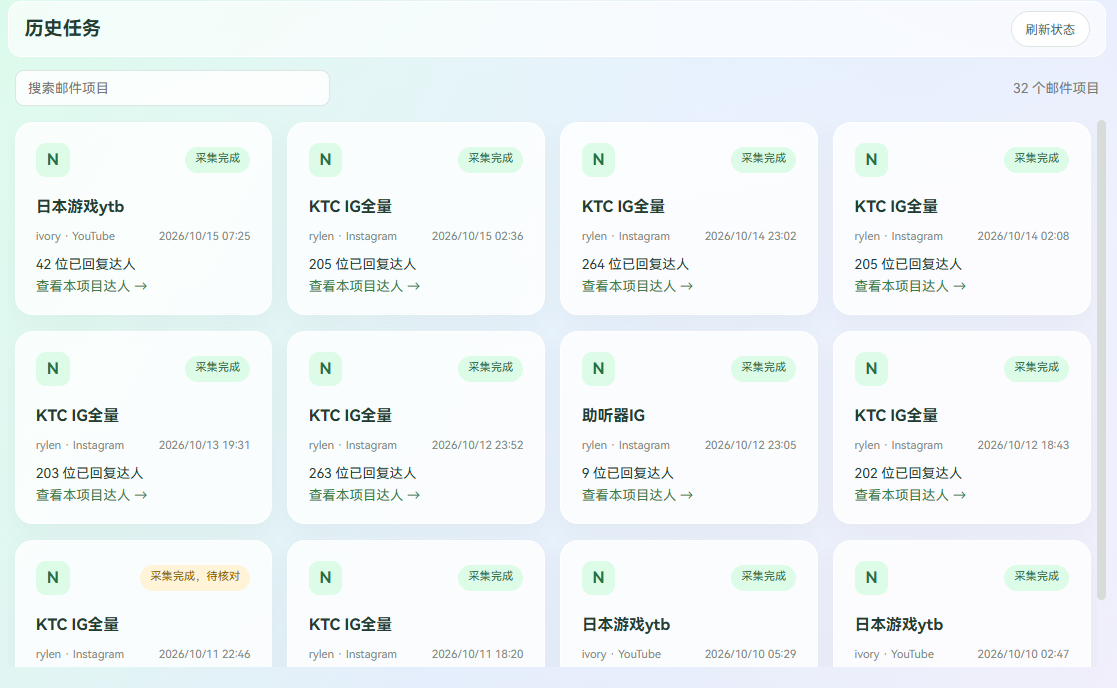
Task: Click the 9 位已回复达人 text
Action: [628, 473]
